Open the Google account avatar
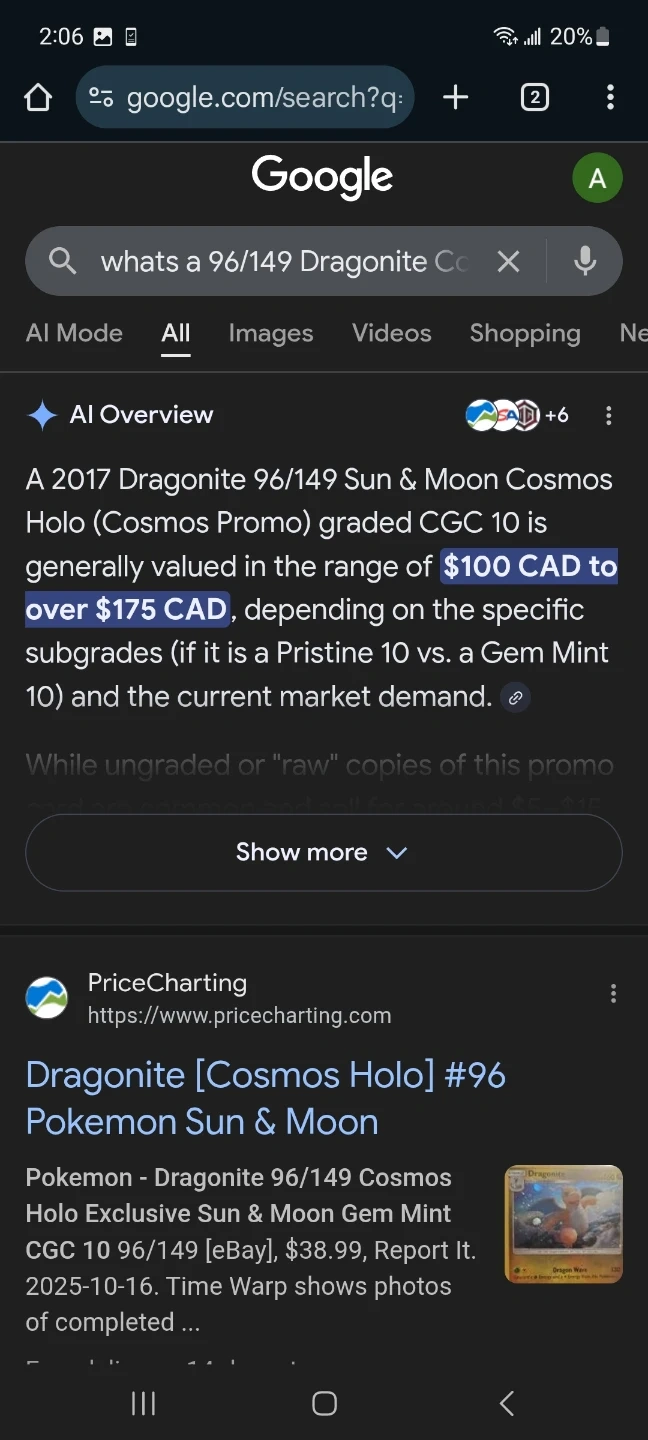Viewport: 648px width, 1440px height. click(x=597, y=179)
